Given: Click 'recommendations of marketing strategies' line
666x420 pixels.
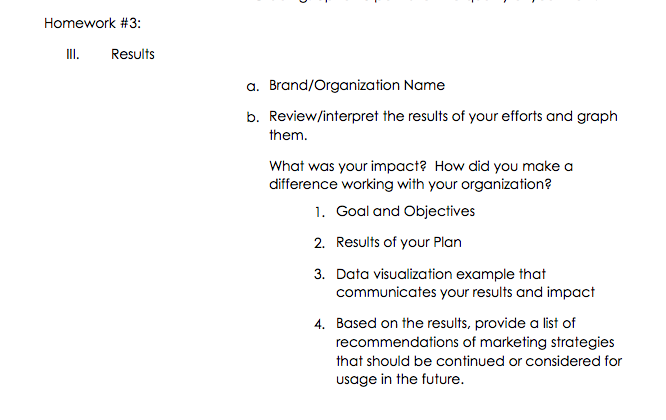Looking at the screenshot, I should pyautogui.click(x=475, y=342).
